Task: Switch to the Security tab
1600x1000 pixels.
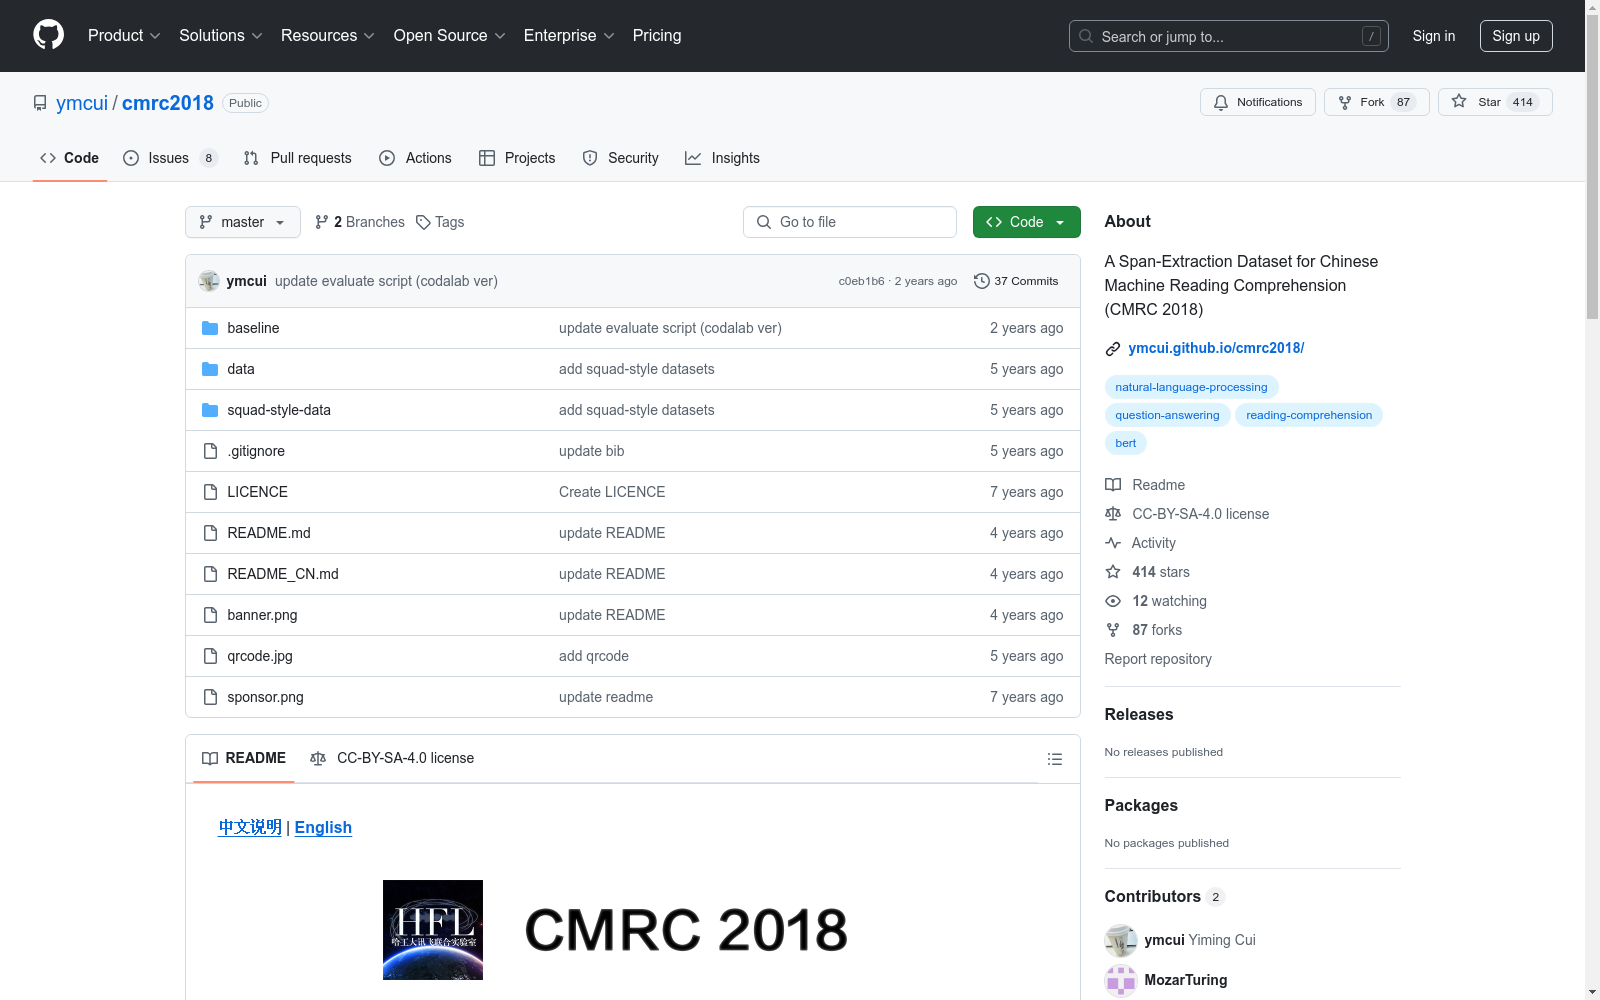Action: click(x=620, y=158)
